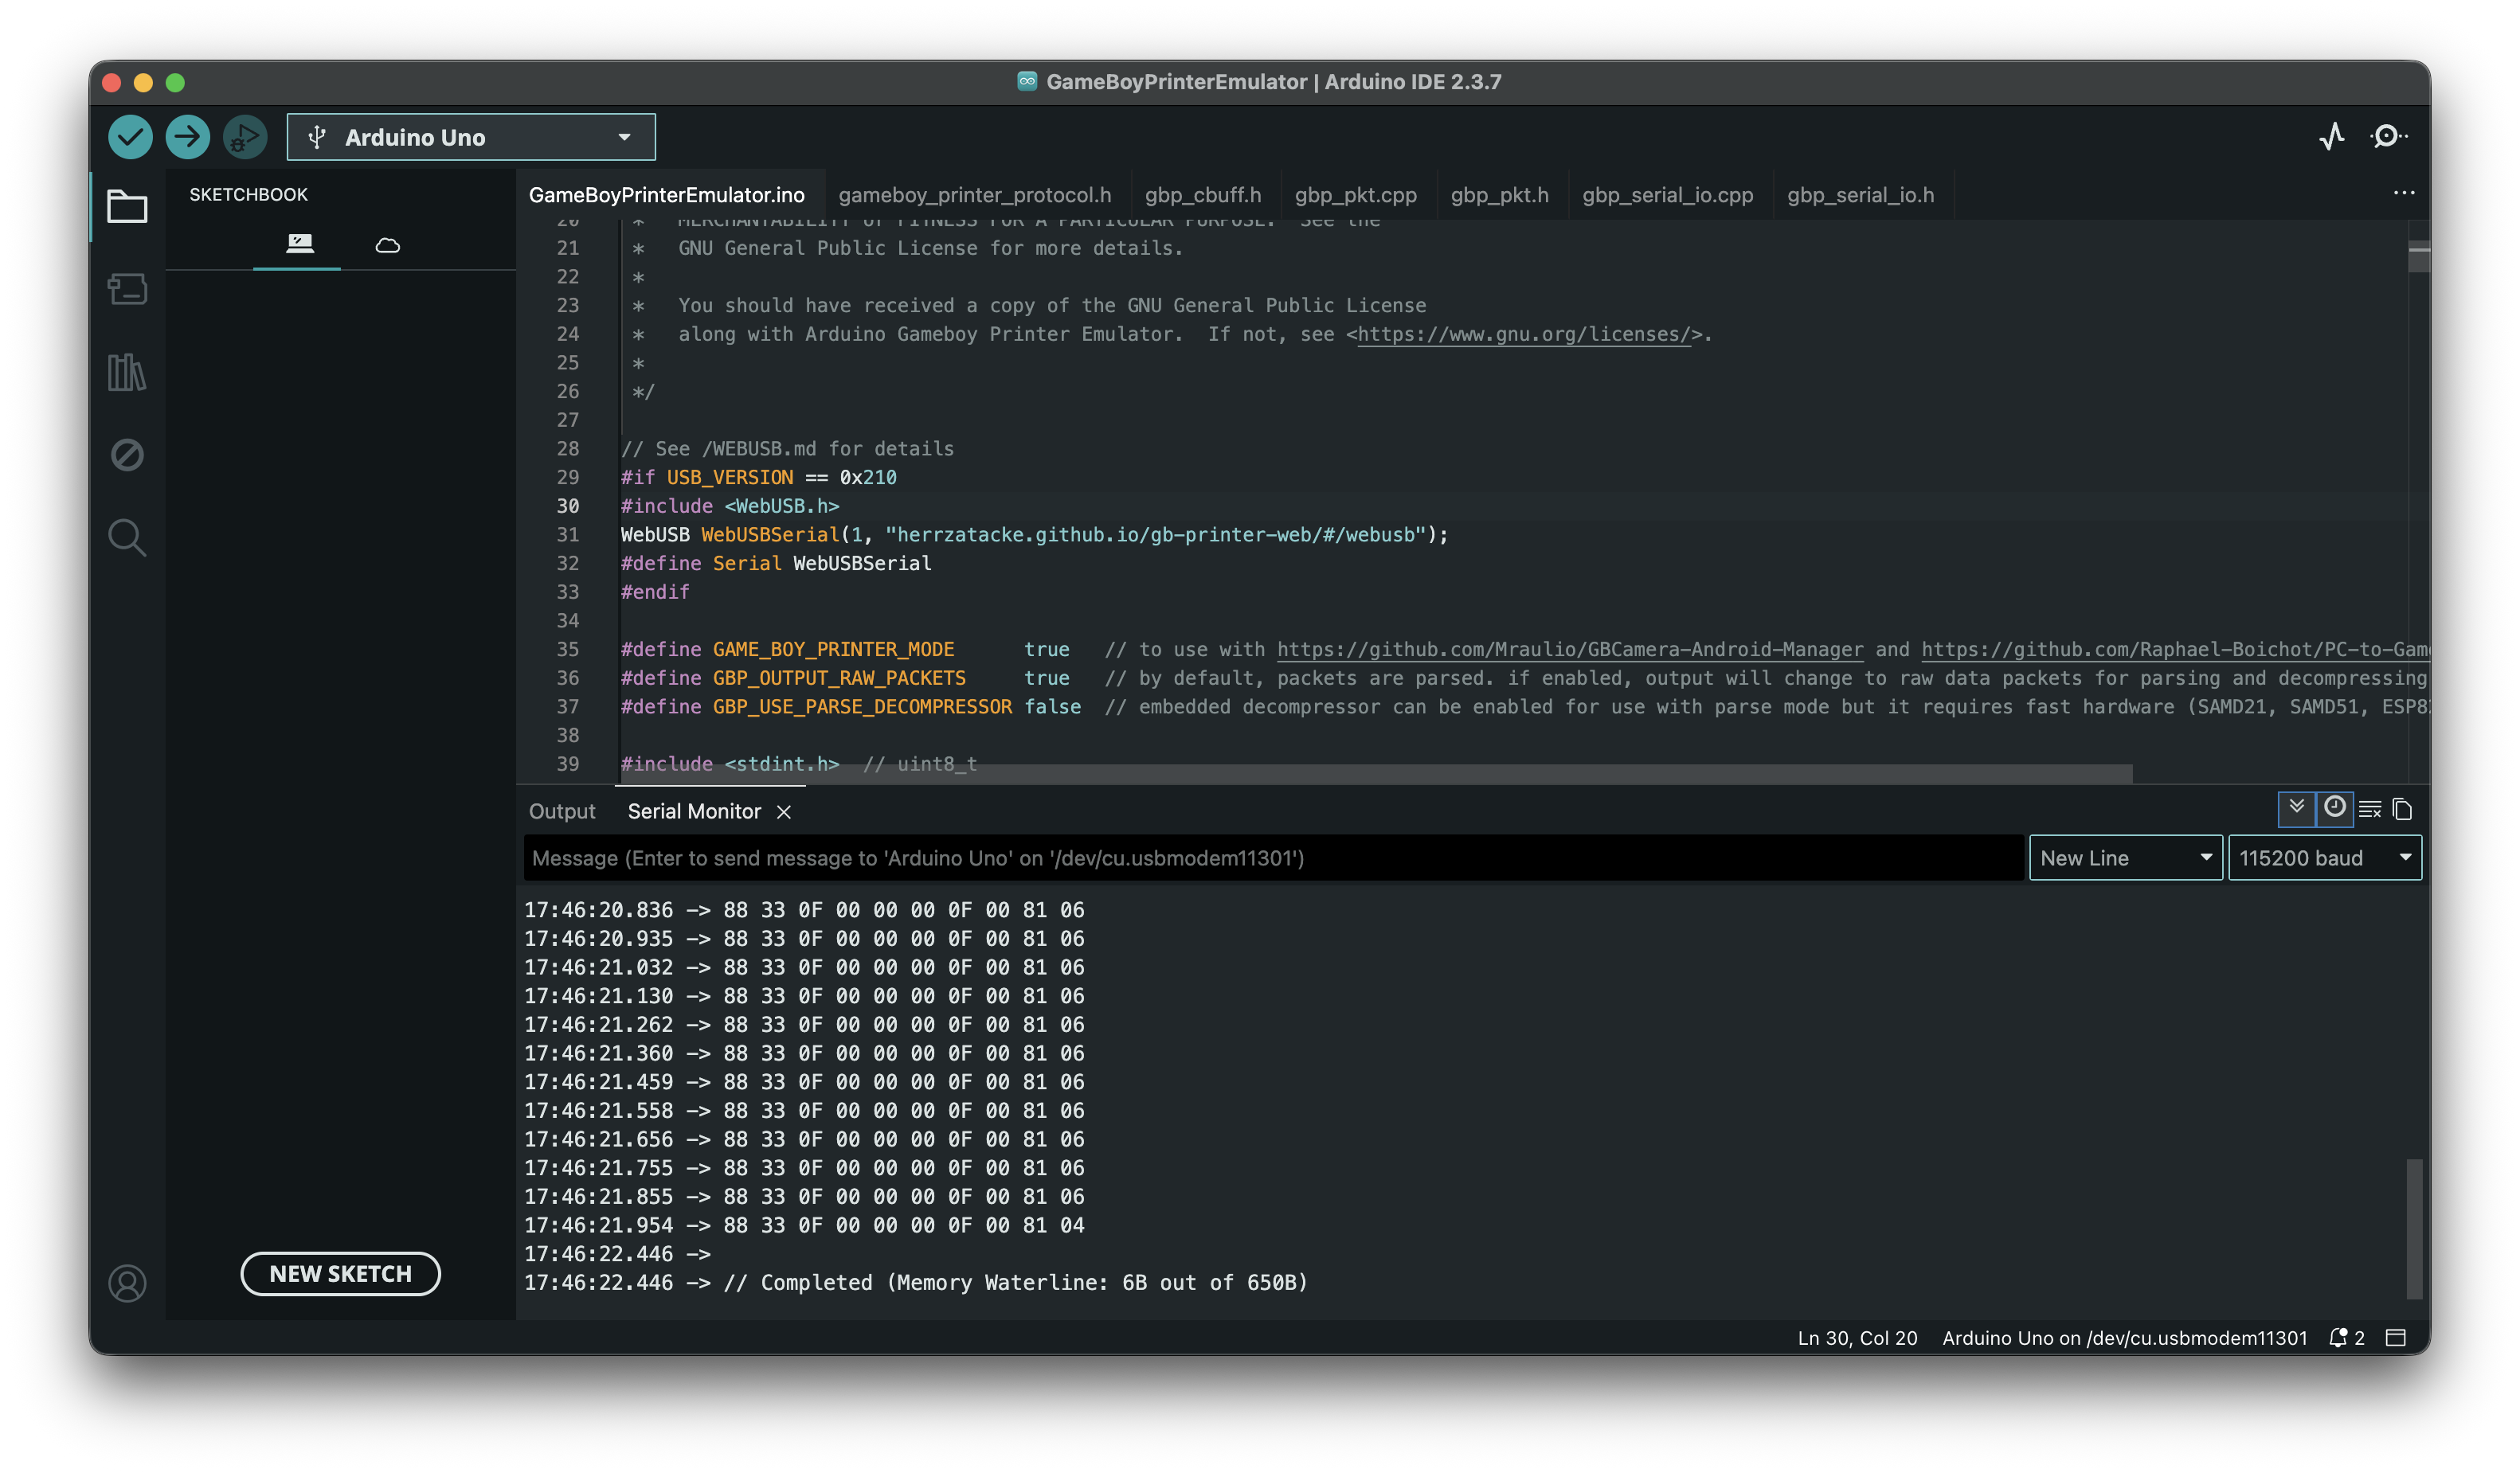
Task: Open the Boards Manager sidebar icon
Action: (x=127, y=289)
